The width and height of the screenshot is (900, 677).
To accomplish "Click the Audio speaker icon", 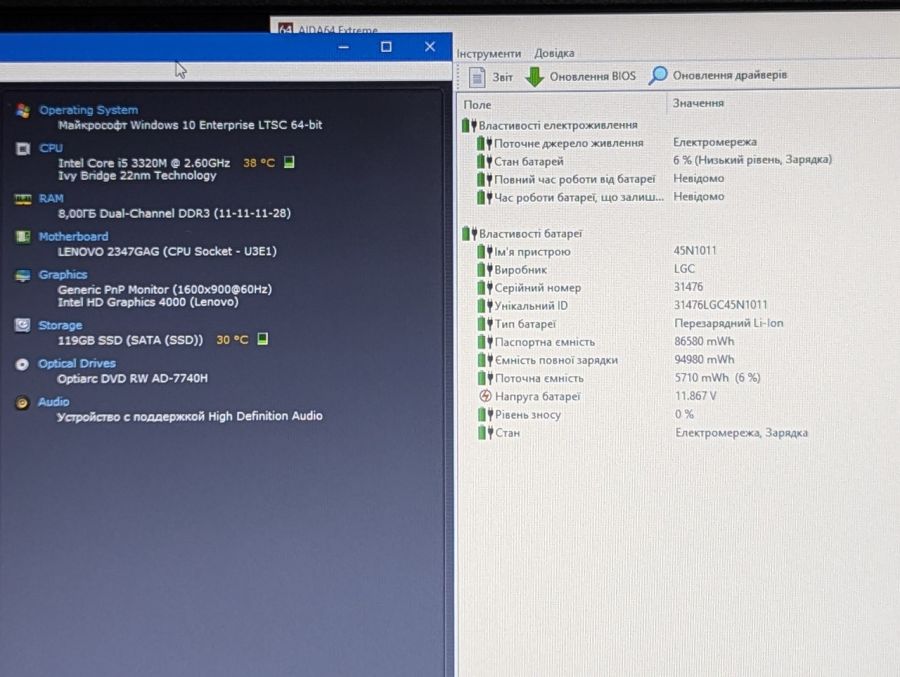I will pos(22,403).
